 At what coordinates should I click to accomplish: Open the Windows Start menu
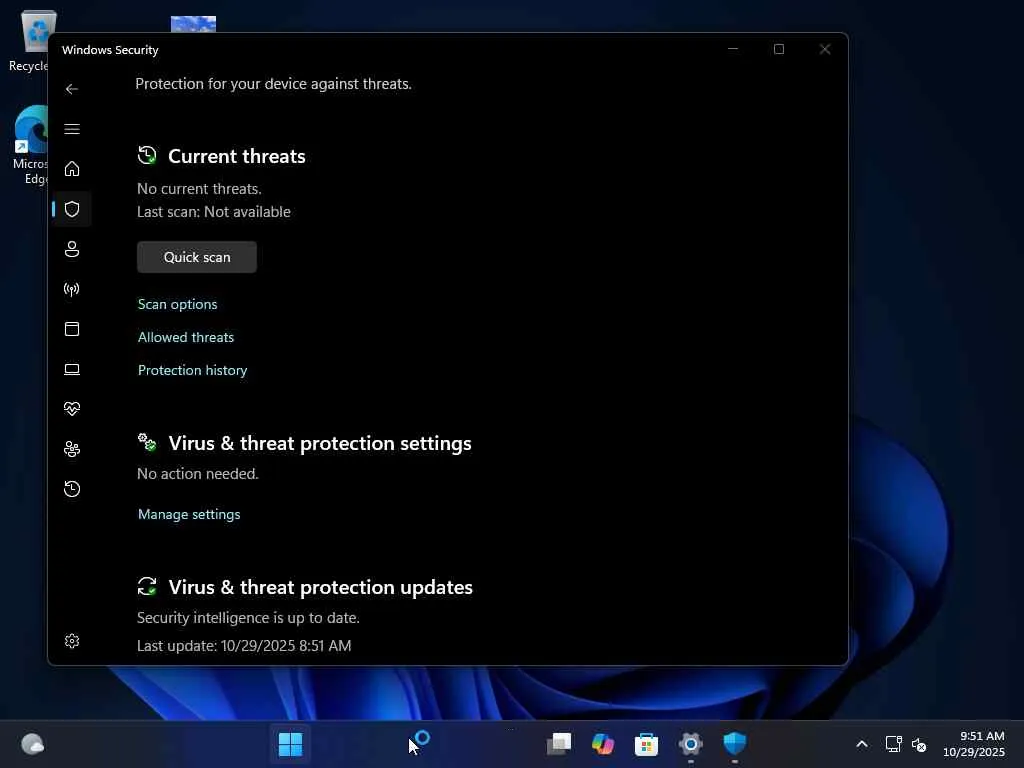click(290, 744)
